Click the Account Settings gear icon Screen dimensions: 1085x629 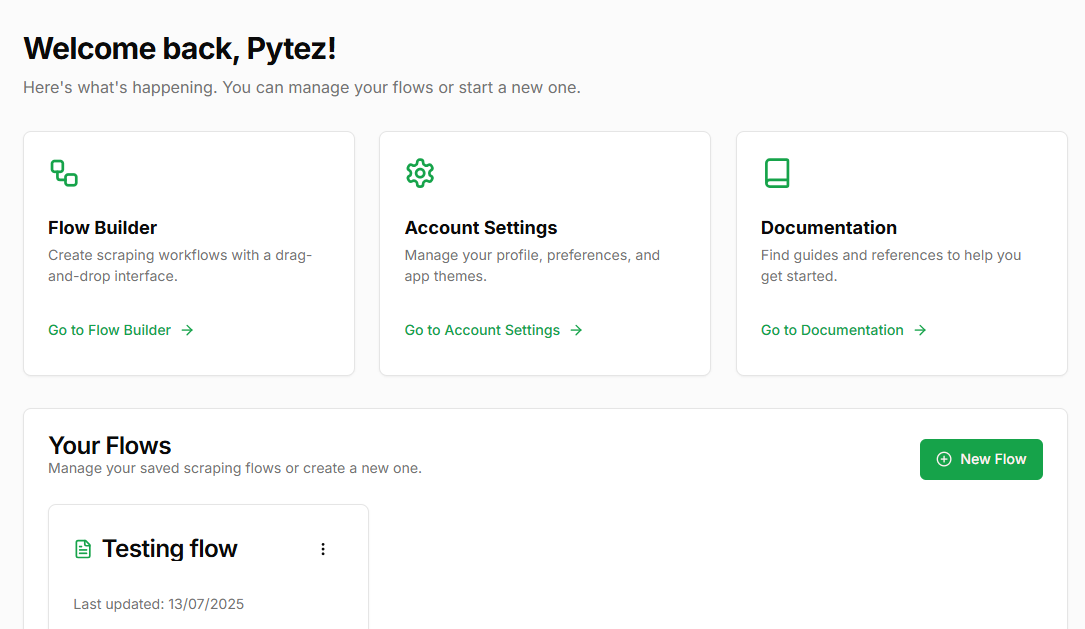(x=420, y=173)
